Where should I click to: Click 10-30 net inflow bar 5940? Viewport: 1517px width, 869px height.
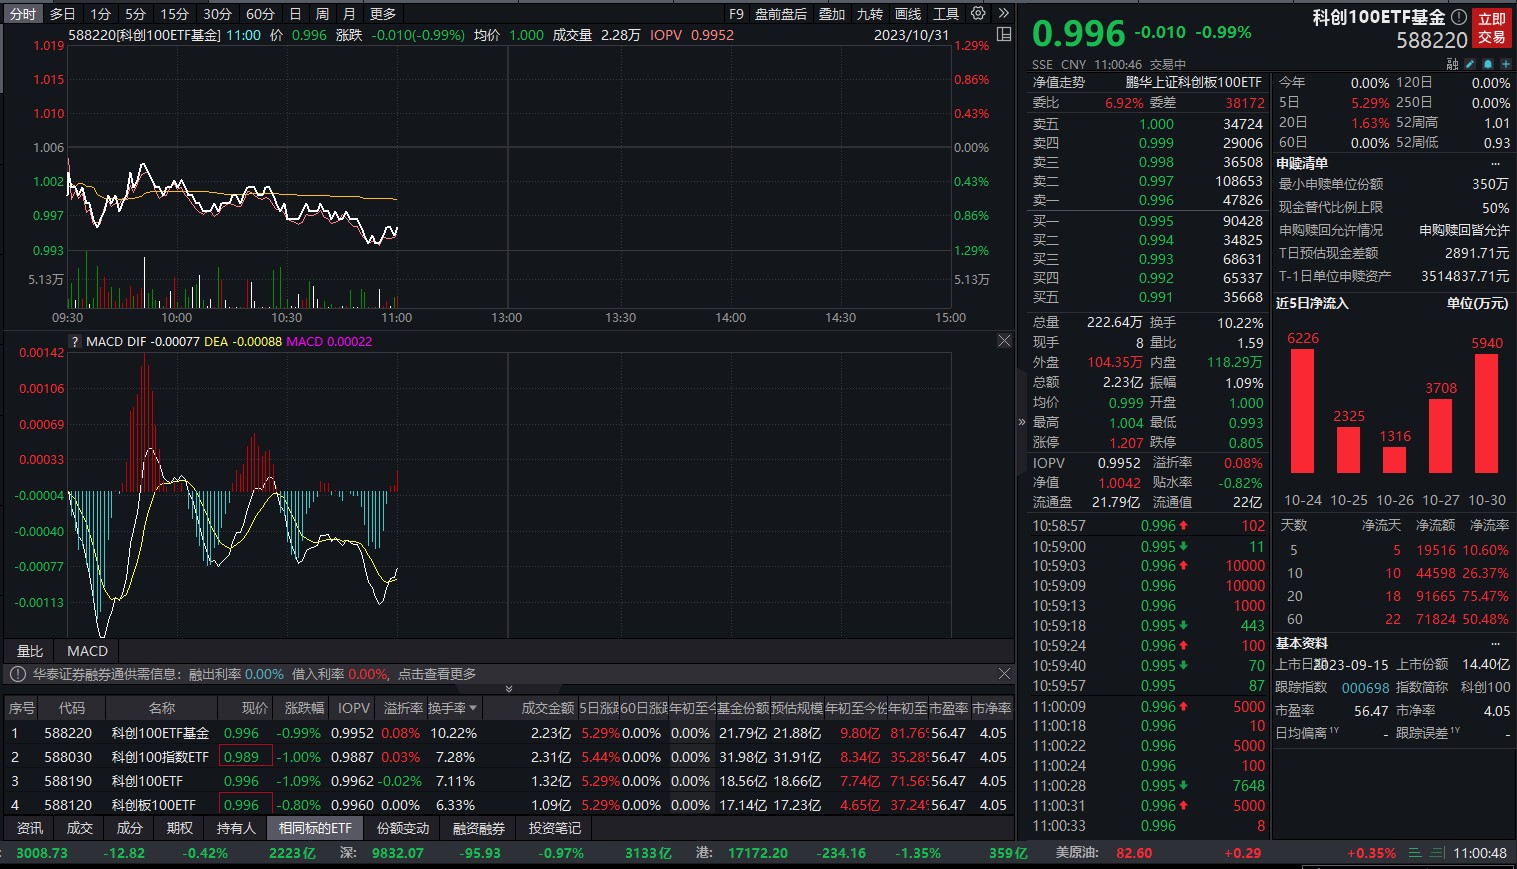1487,413
